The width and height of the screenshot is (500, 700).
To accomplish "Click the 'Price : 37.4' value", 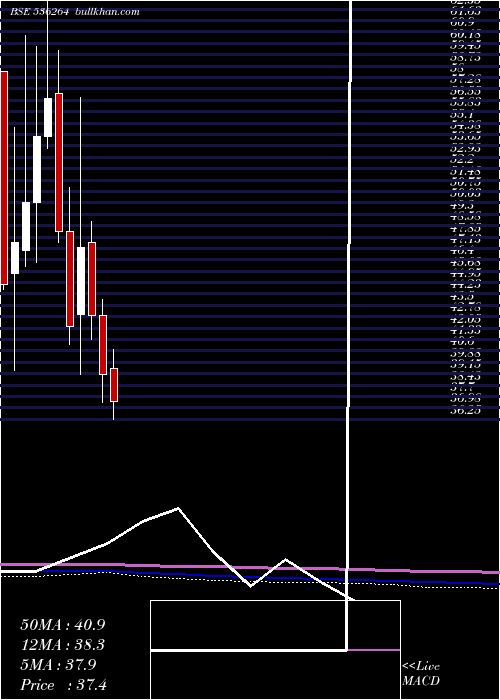I will [x=63, y=685].
